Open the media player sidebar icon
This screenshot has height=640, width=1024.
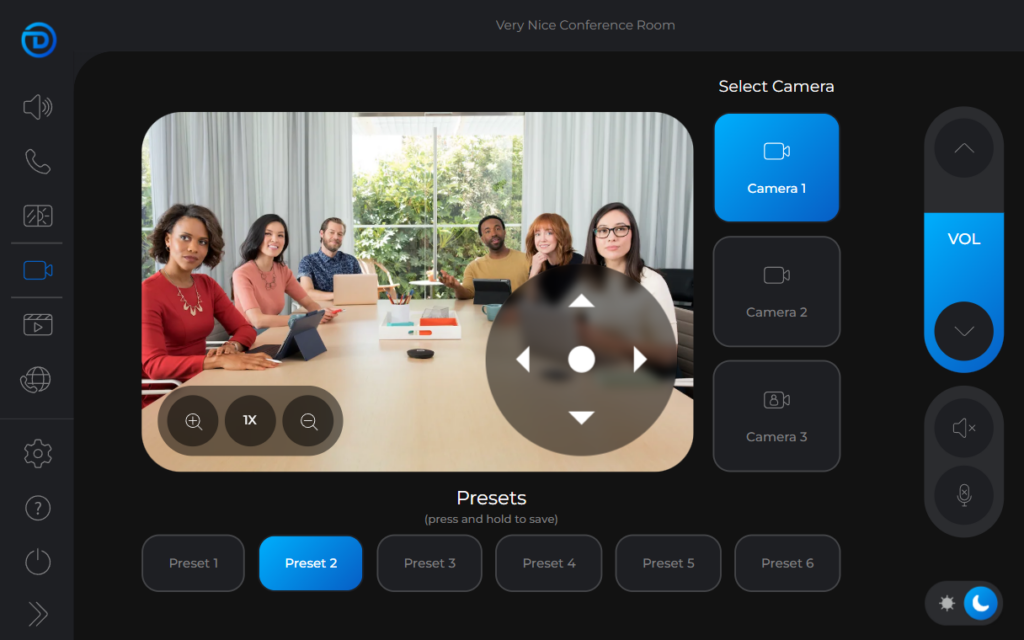click(37, 325)
